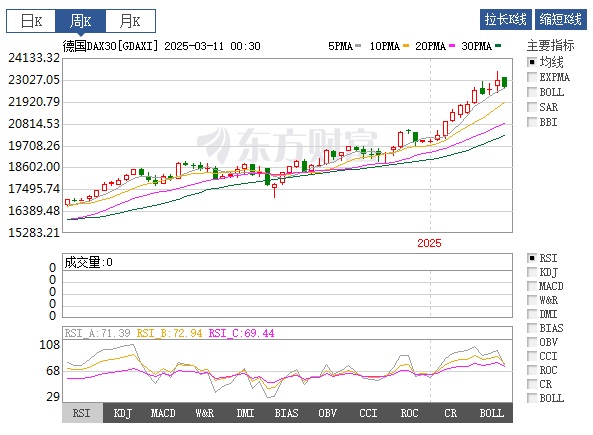Select BOLL in the right sub-indicator list
The image size is (593, 435).
(532, 398)
